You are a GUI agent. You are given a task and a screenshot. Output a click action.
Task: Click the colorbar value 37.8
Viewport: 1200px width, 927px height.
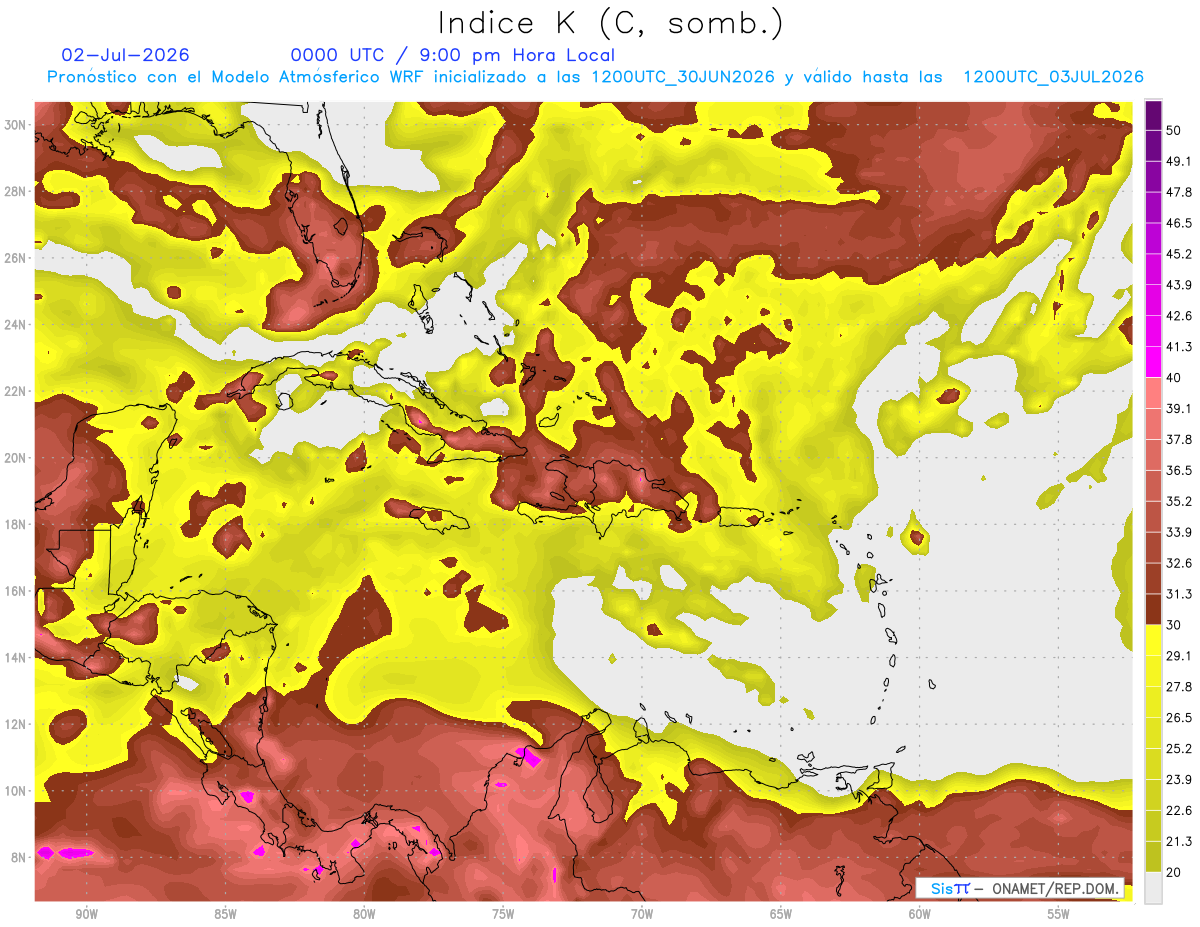(x=1178, y=439)
